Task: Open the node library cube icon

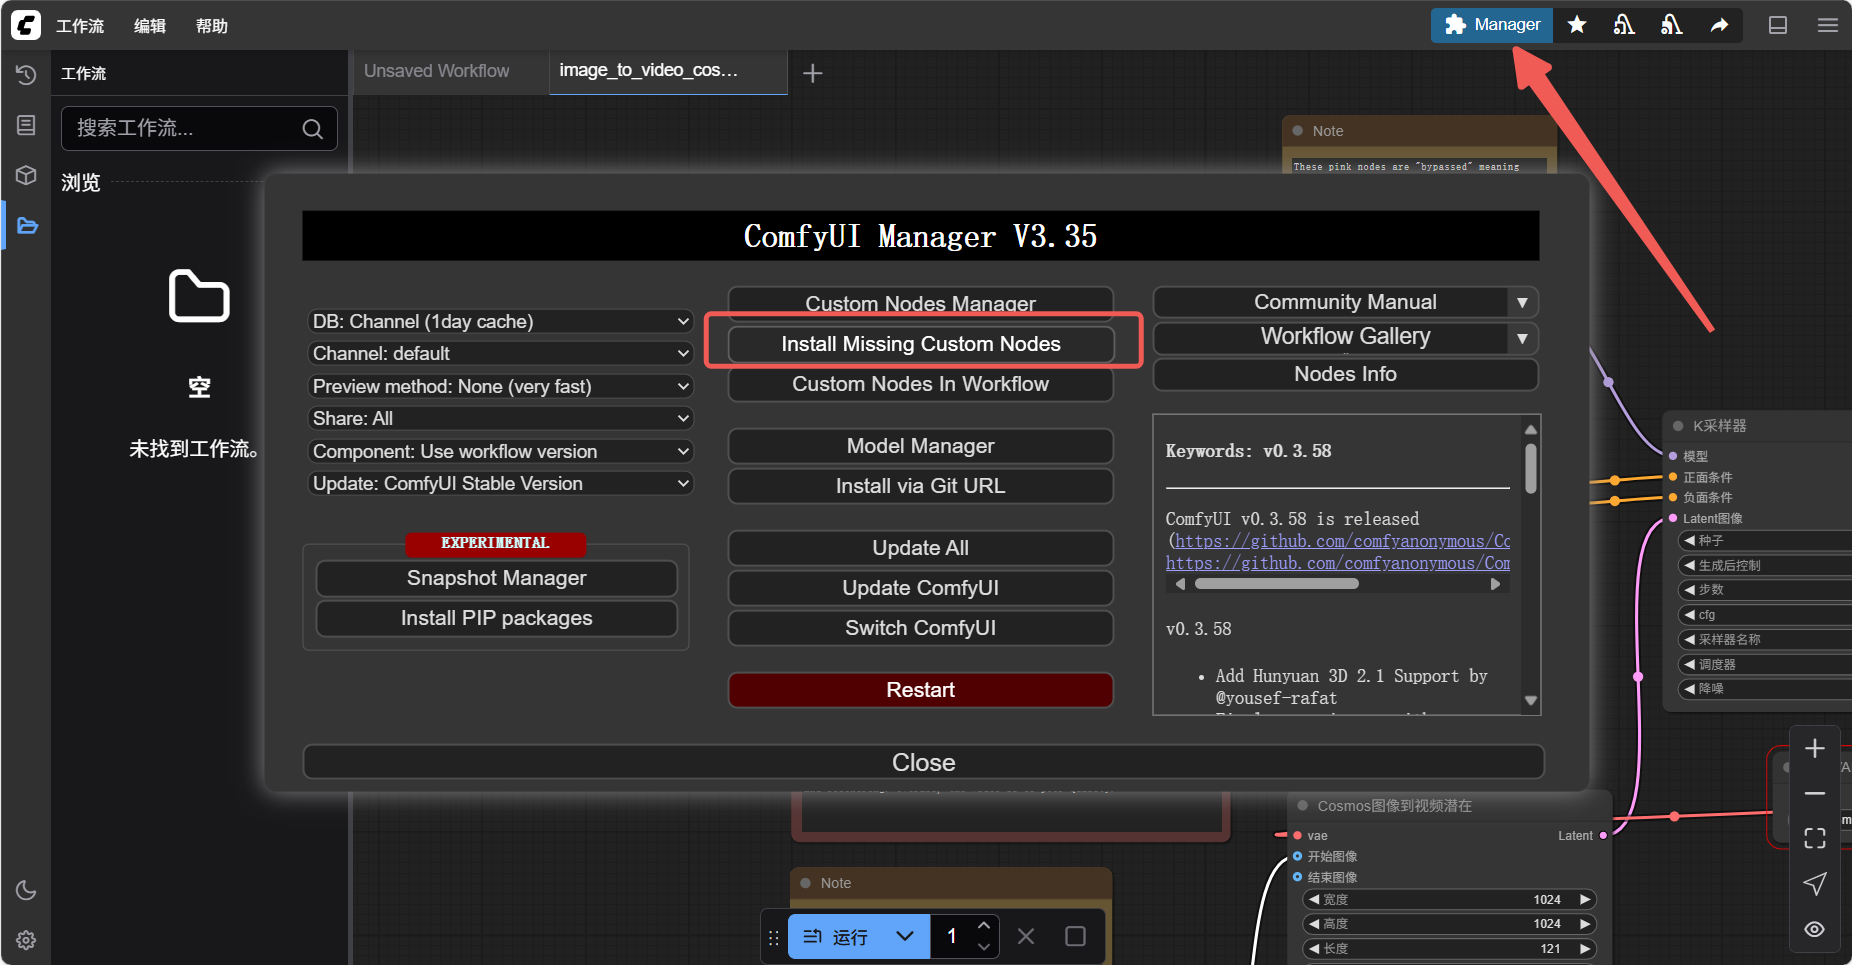Action: point(26,175)
